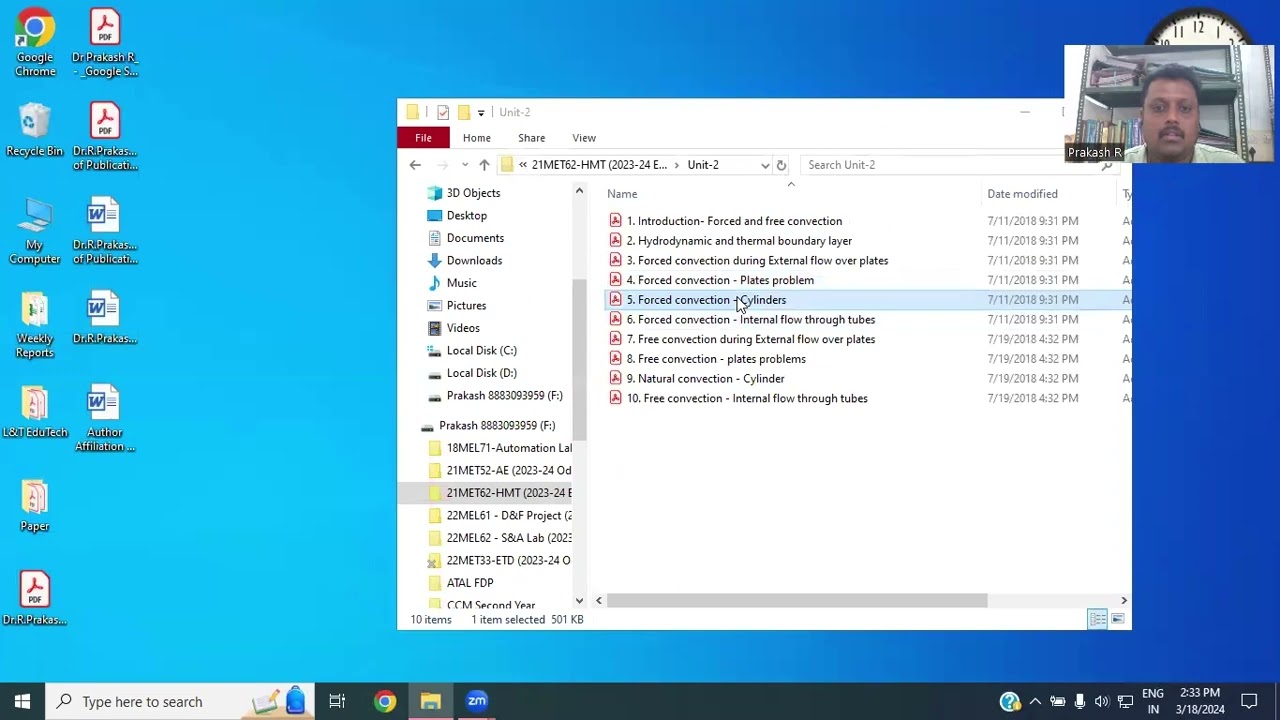Open L&T EduTech desktop folder
1280x720 pixels.
pos(35,412)
